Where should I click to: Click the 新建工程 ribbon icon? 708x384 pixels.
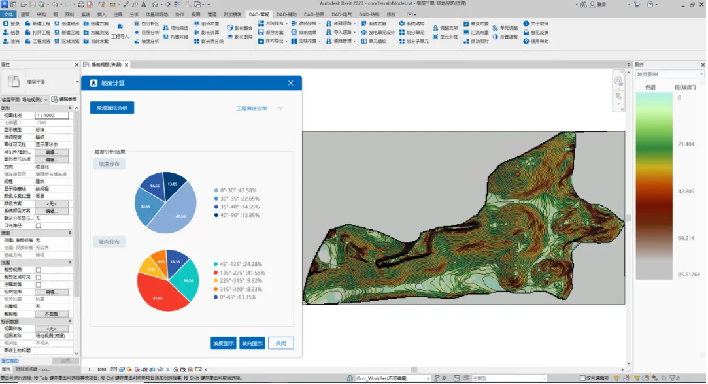28,23
